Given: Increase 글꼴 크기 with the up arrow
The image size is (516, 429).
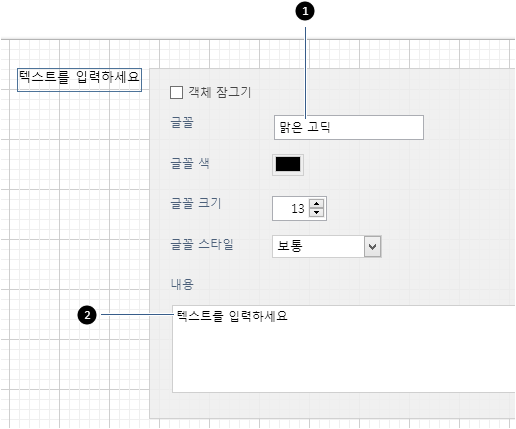Looking at the screenshot, I should pyautogui.click(x=316, y=203).
